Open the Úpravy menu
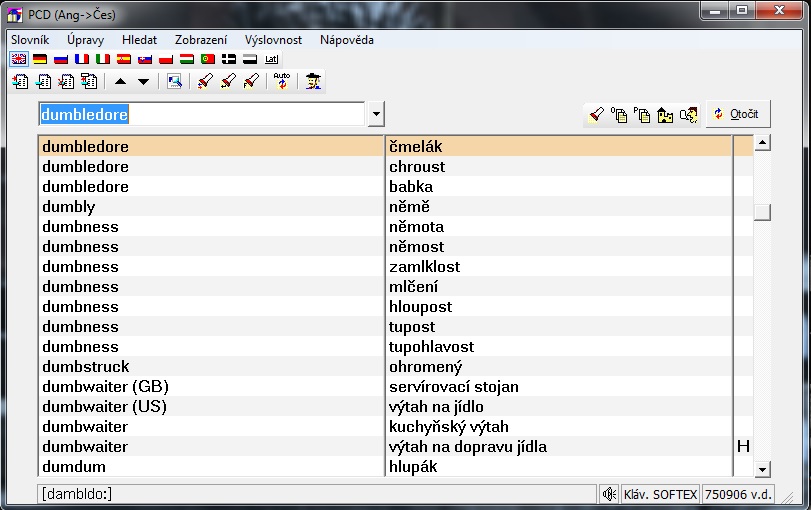The image size is (811, 510). pyautogui.click(x=85, y=40)
